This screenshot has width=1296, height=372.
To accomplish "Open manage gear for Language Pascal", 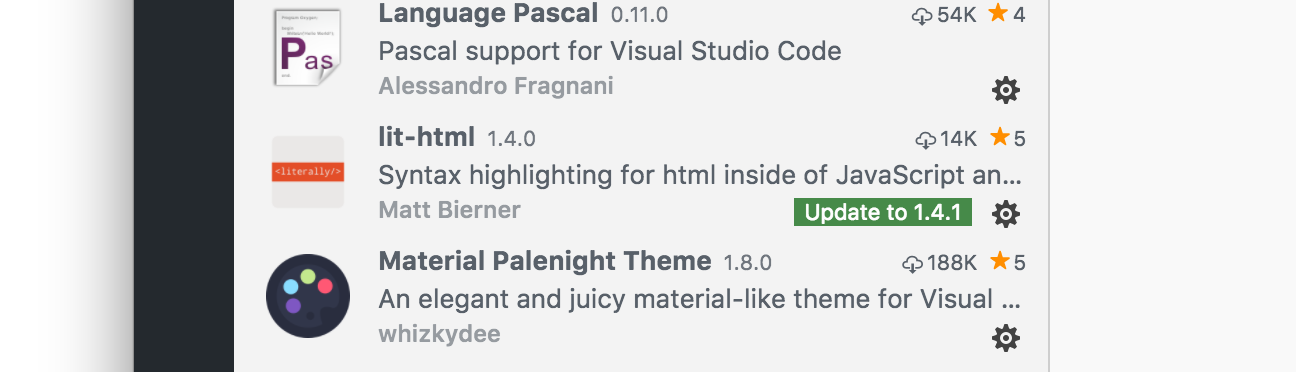I will pos(1005,91).
